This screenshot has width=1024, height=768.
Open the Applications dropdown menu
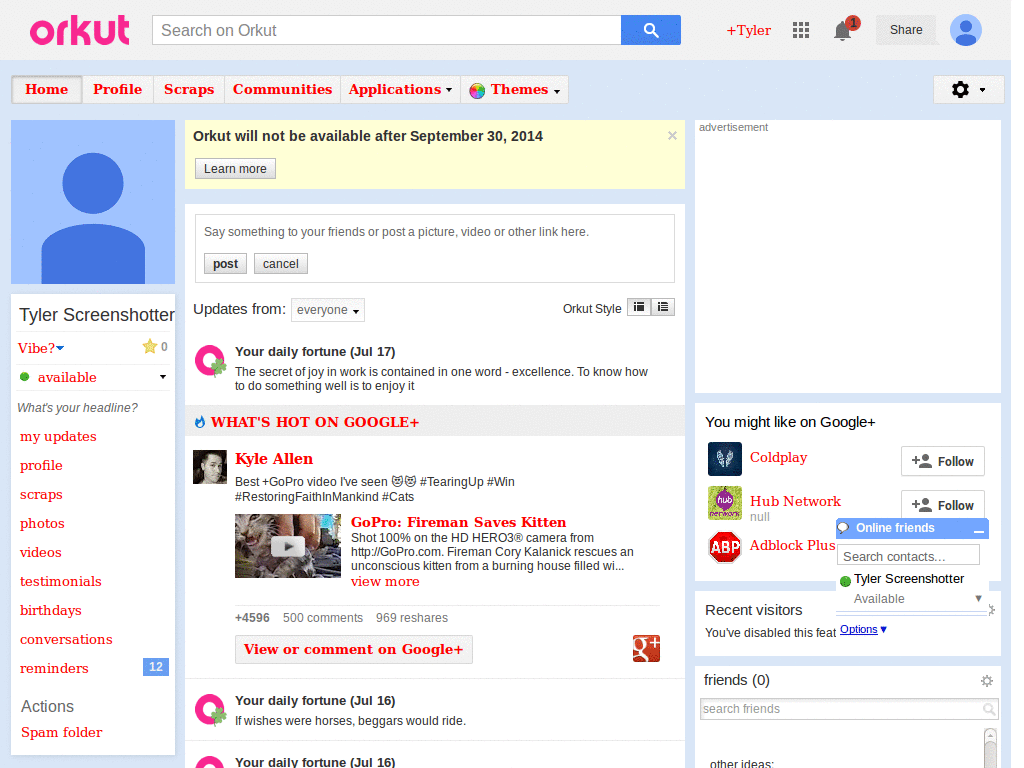click(400, 89)
